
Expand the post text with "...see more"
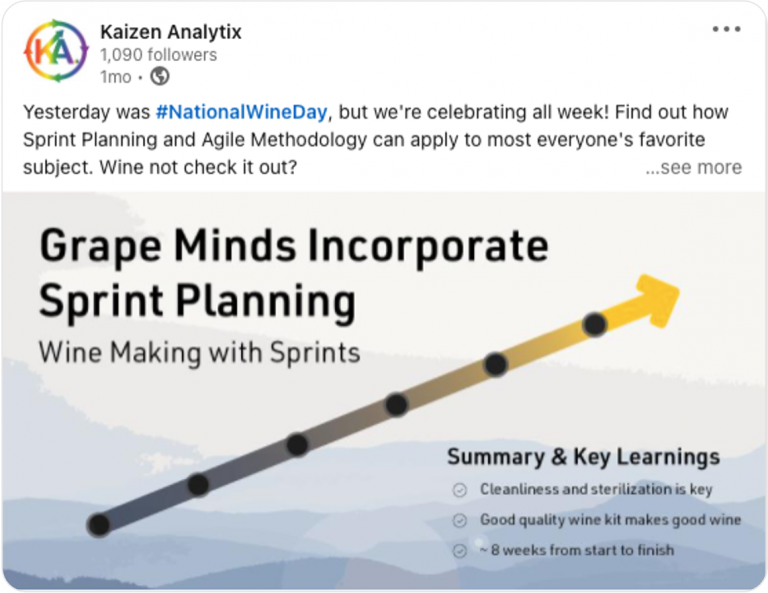693,167
